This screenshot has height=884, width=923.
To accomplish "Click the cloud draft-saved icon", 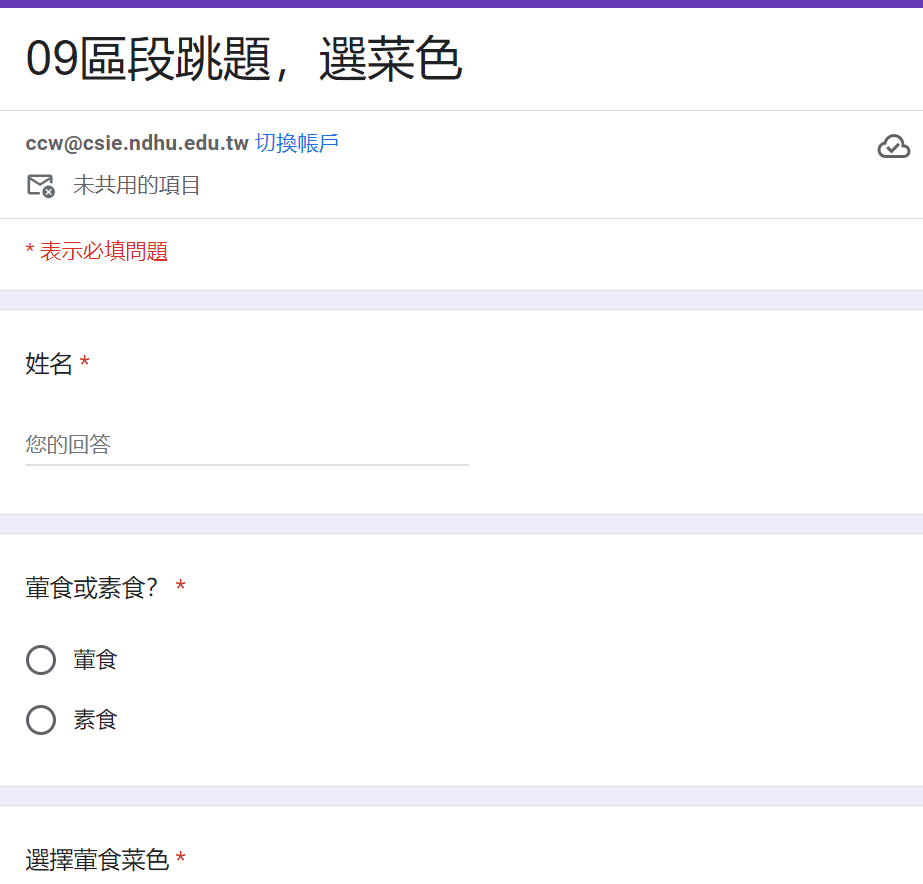I will point(893,147).
